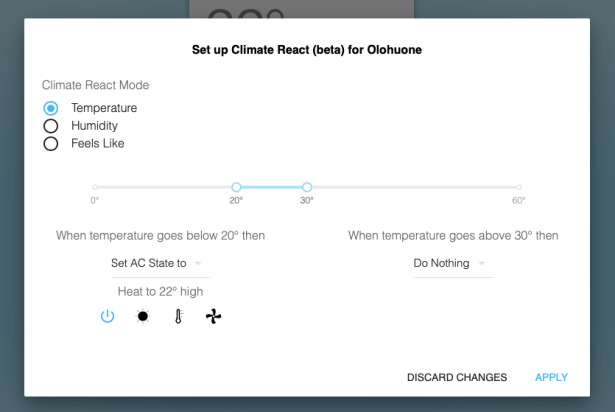
Task: Click the 30° high threshold slider handle
Action: coord(307,187)
